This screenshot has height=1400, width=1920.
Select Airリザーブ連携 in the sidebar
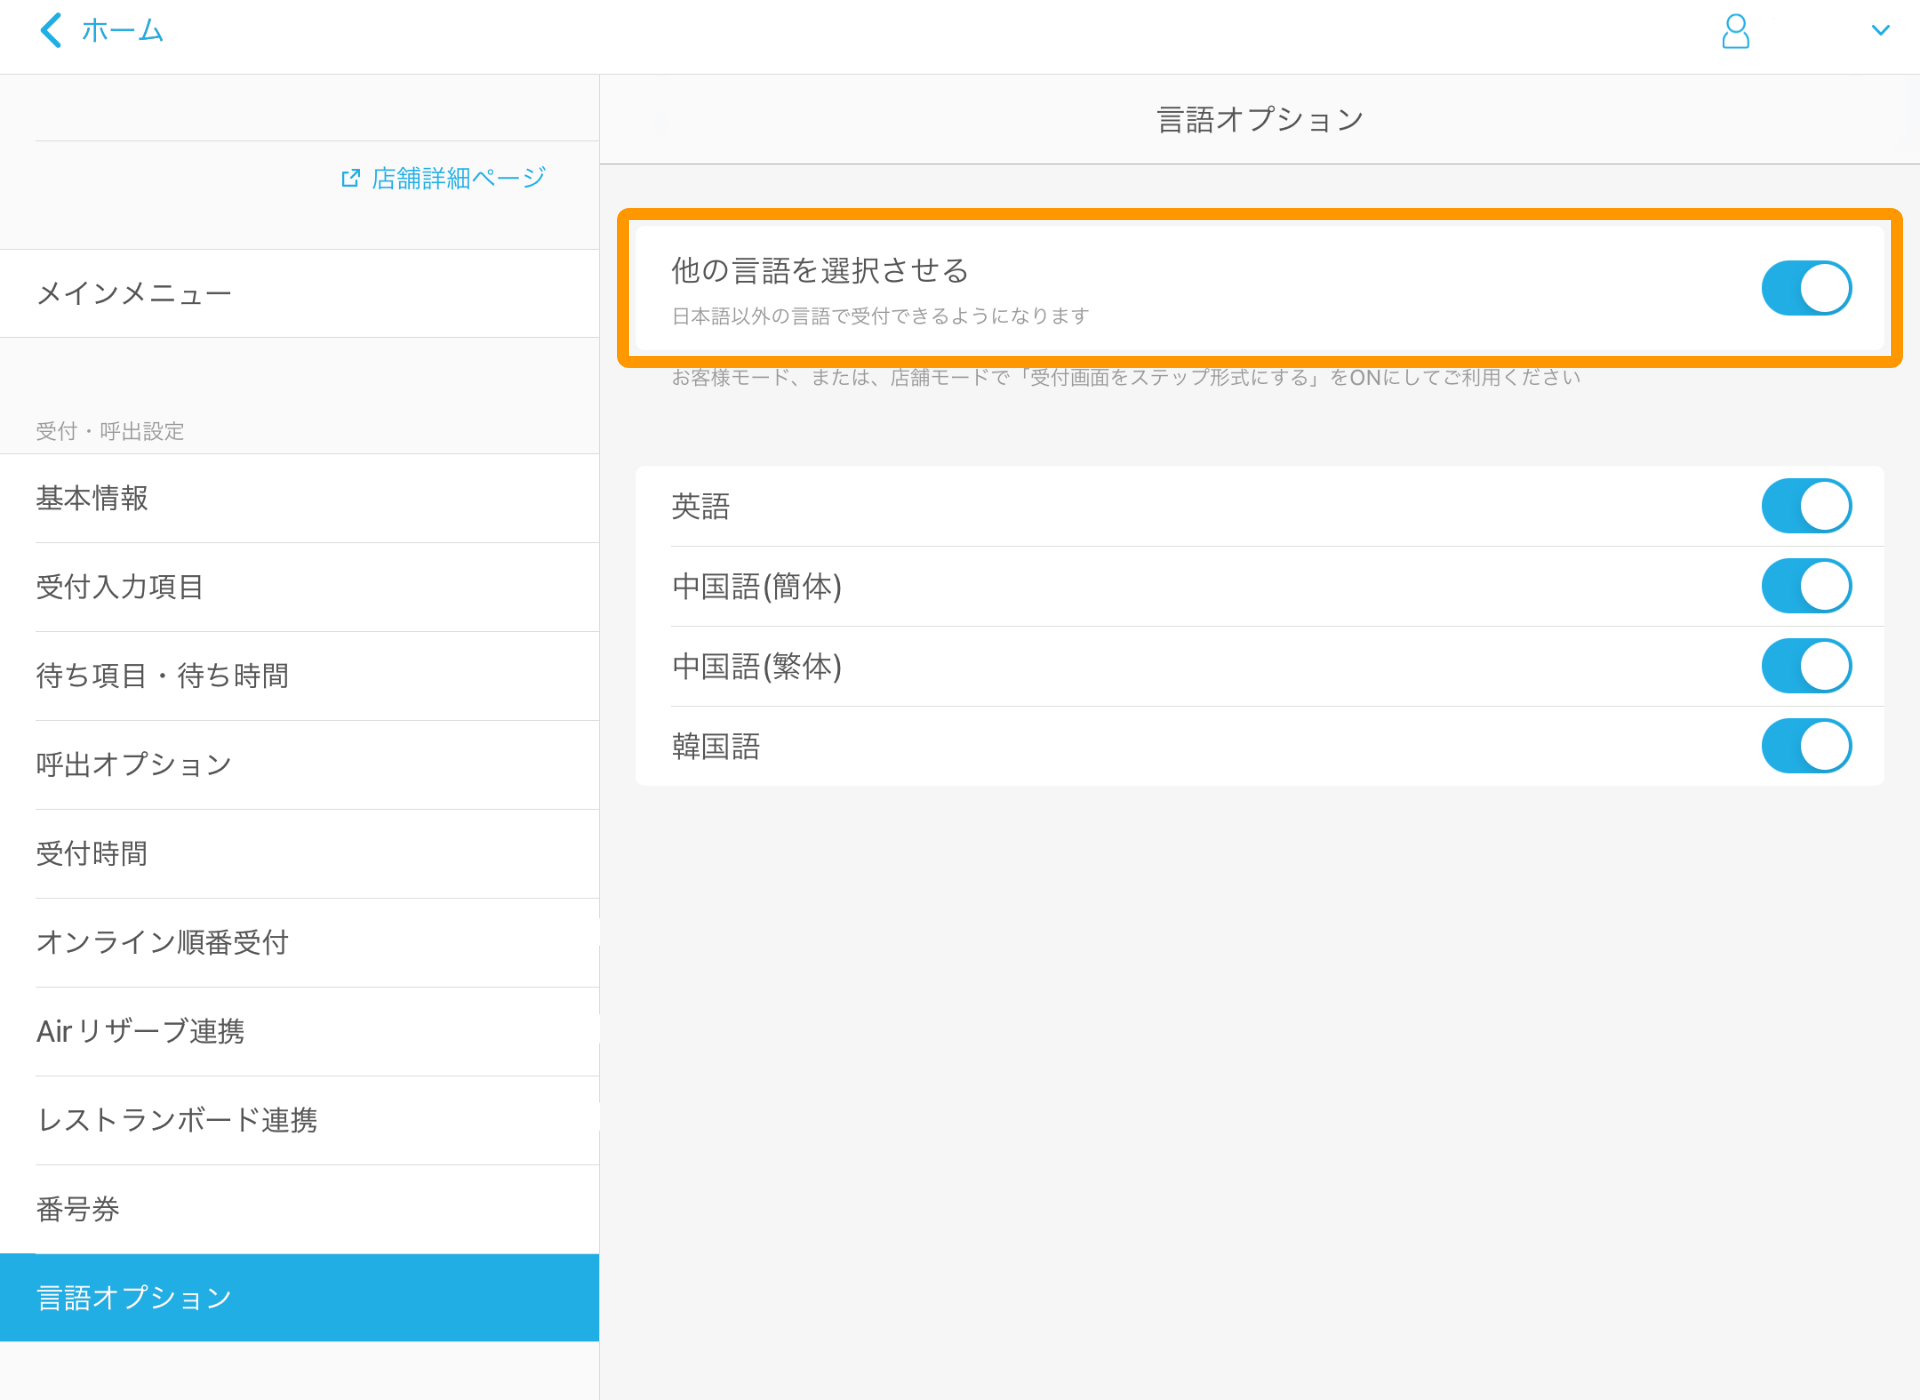tap(140, 1031)
